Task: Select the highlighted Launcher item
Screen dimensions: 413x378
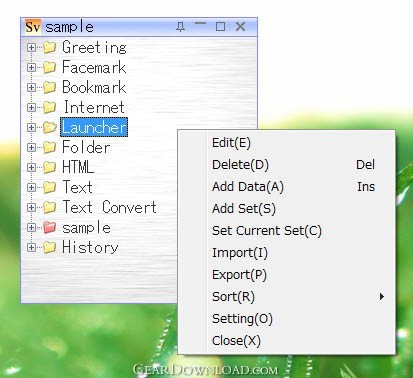Action: tap(94, 127)
